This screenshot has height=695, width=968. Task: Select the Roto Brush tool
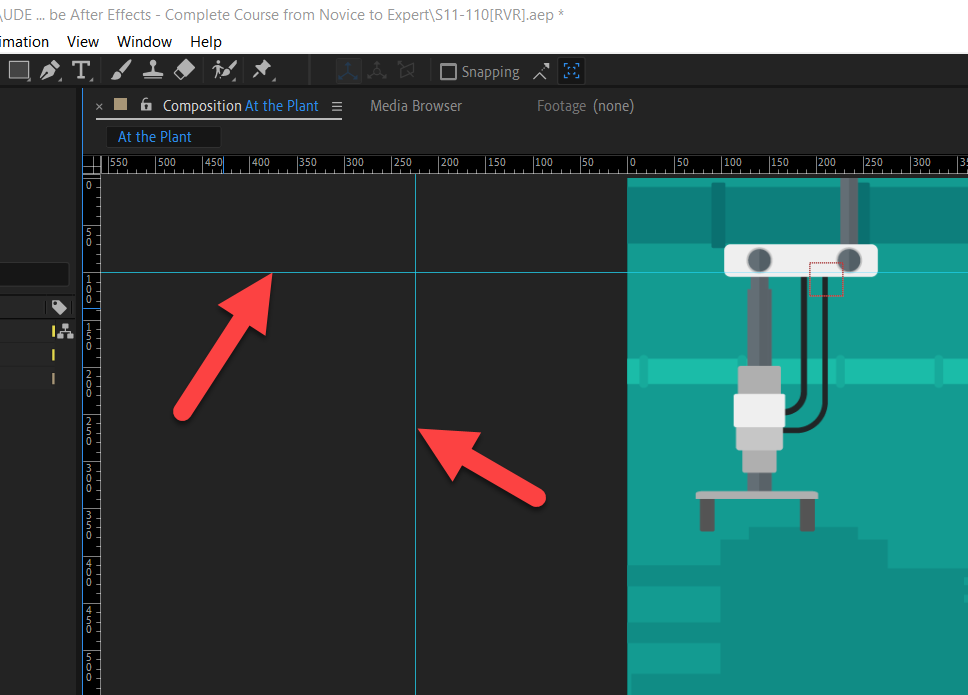(x=222, y=70)
